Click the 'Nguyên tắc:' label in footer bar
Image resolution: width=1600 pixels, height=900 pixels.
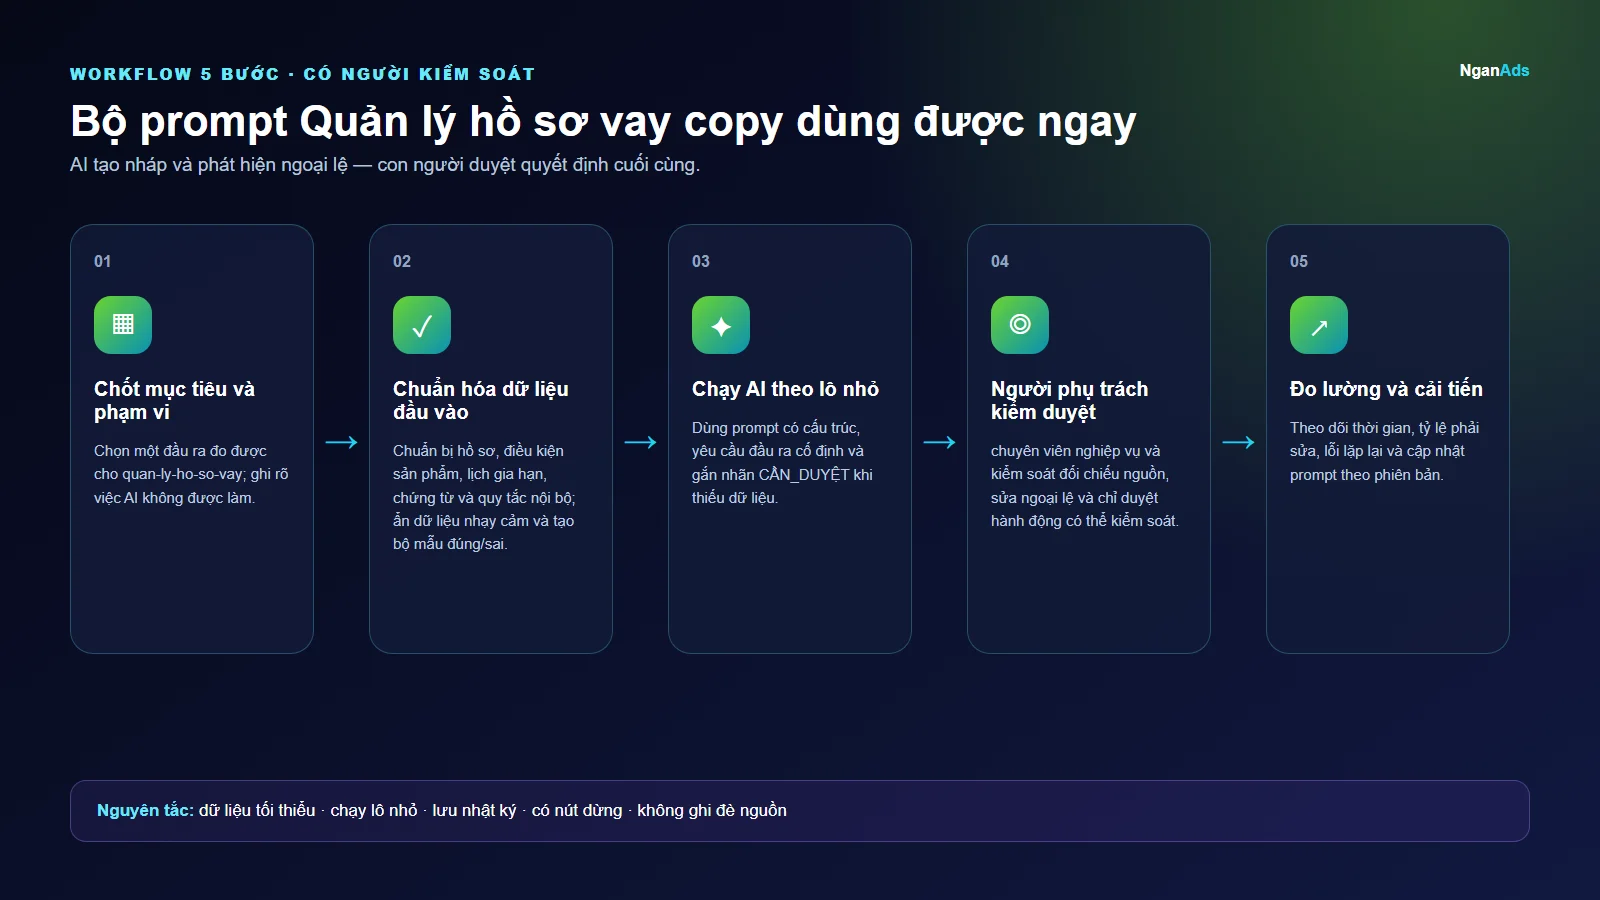[x=145, y=810]
